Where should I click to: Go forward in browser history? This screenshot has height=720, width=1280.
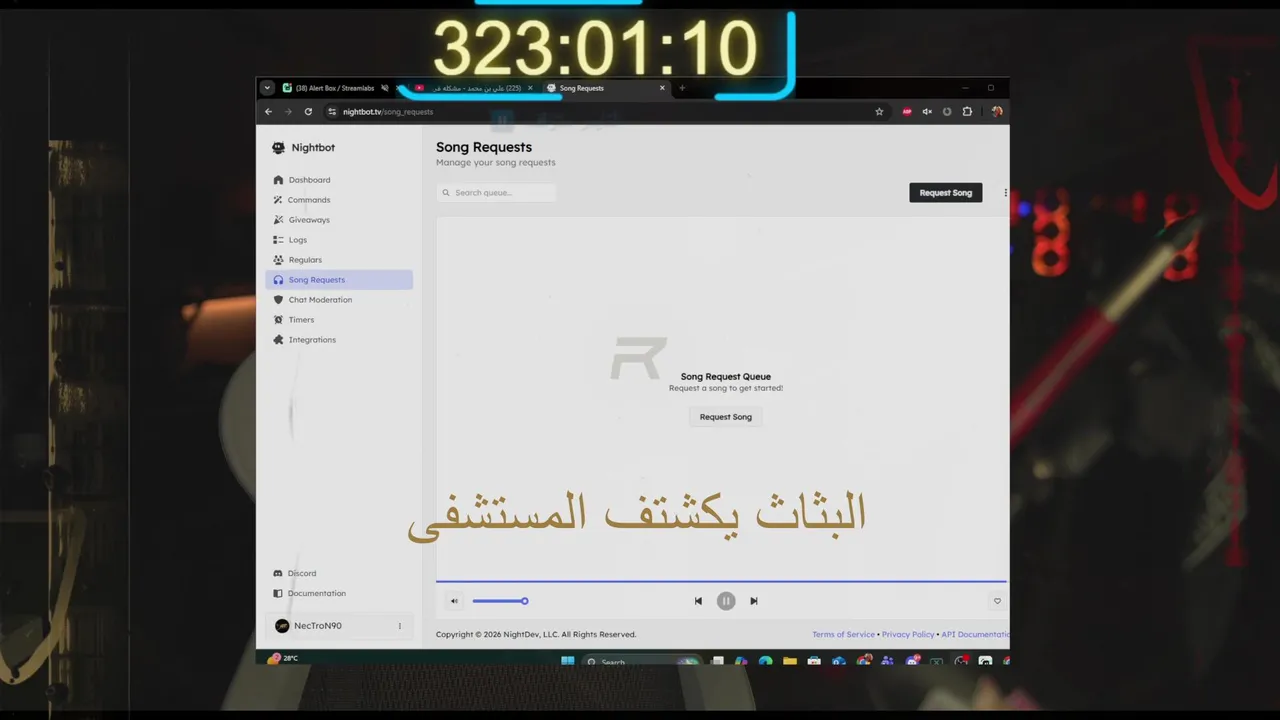[288, 112]
